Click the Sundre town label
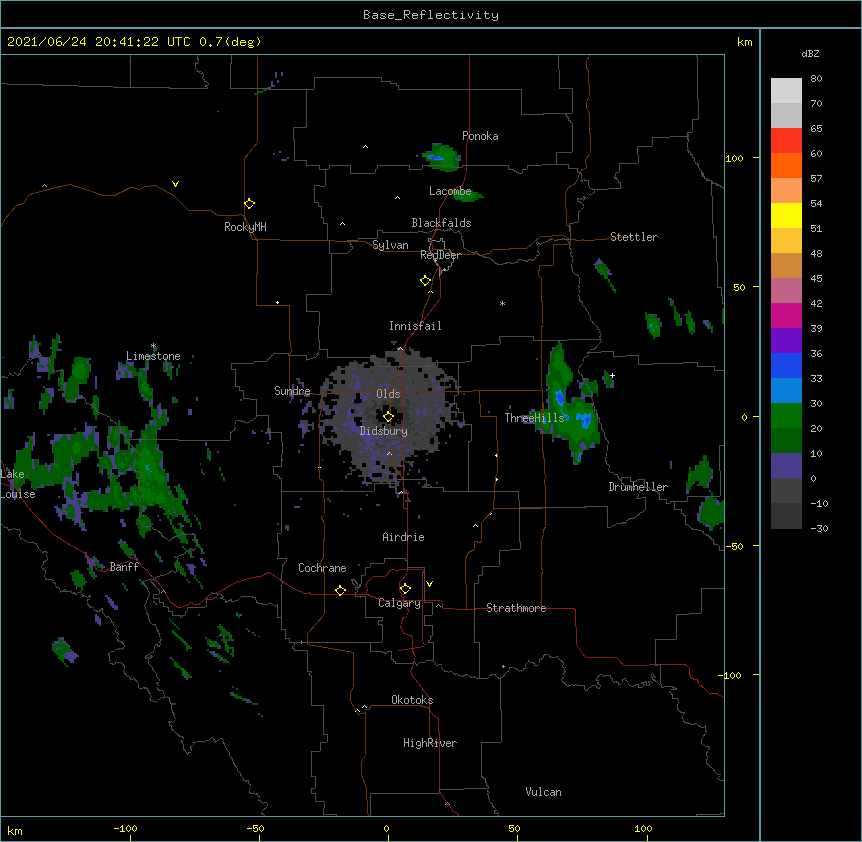The image size is (862, 842). pos(292,391)
